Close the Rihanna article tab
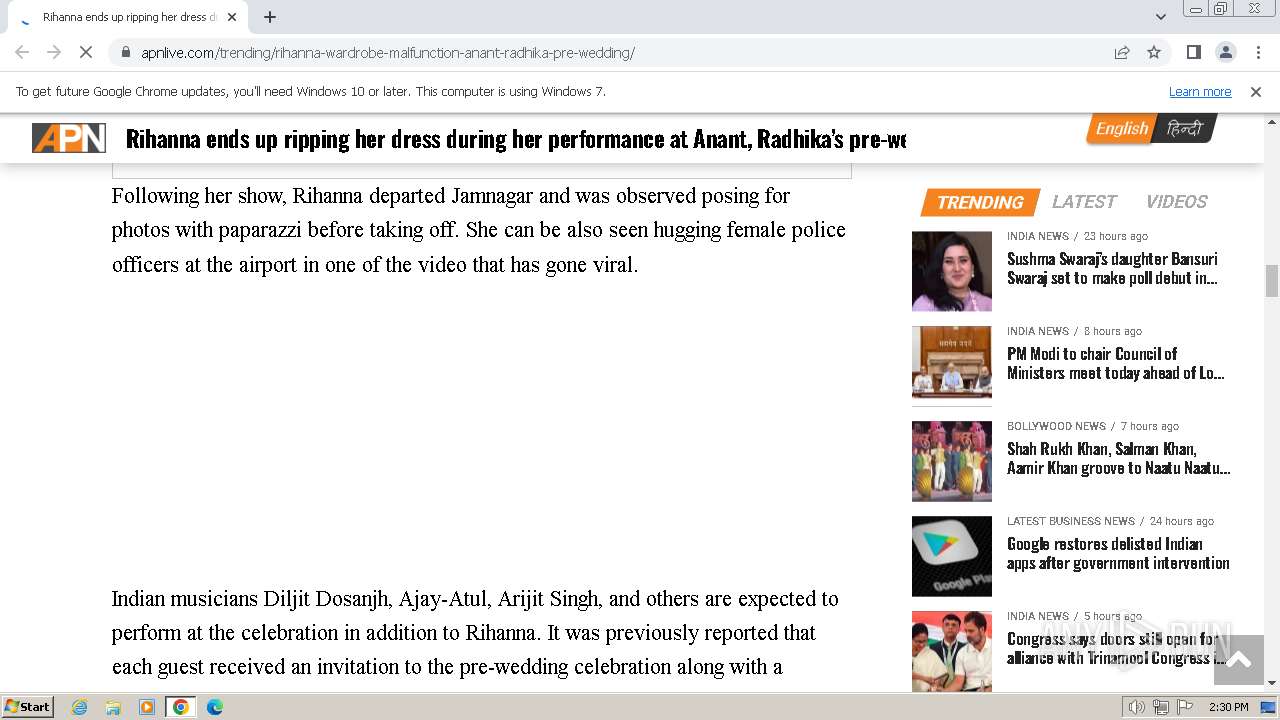 click(x=232, y=17)
